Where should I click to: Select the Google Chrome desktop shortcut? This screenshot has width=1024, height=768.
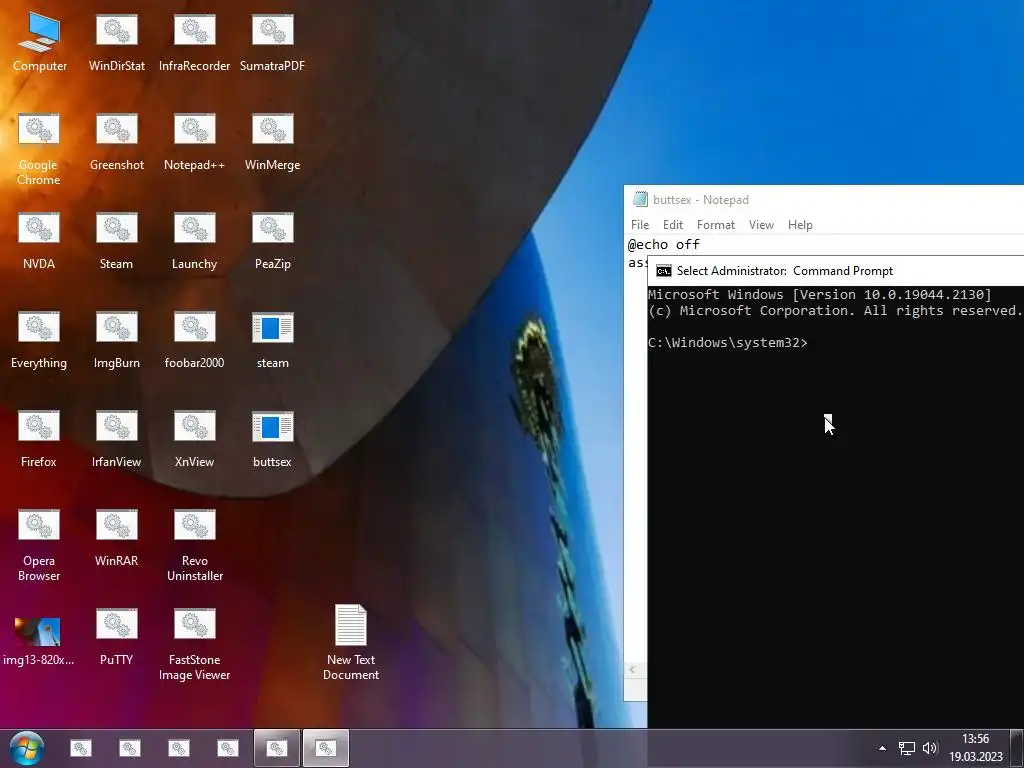[x=39, y=149]
